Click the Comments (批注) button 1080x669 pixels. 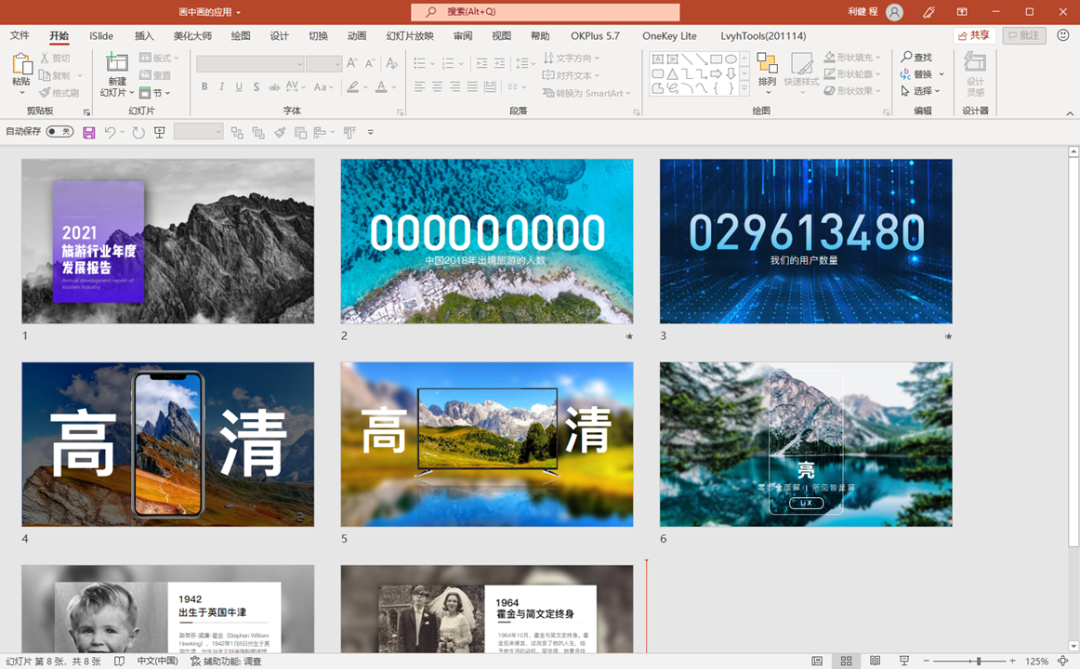coord(1024,35)
